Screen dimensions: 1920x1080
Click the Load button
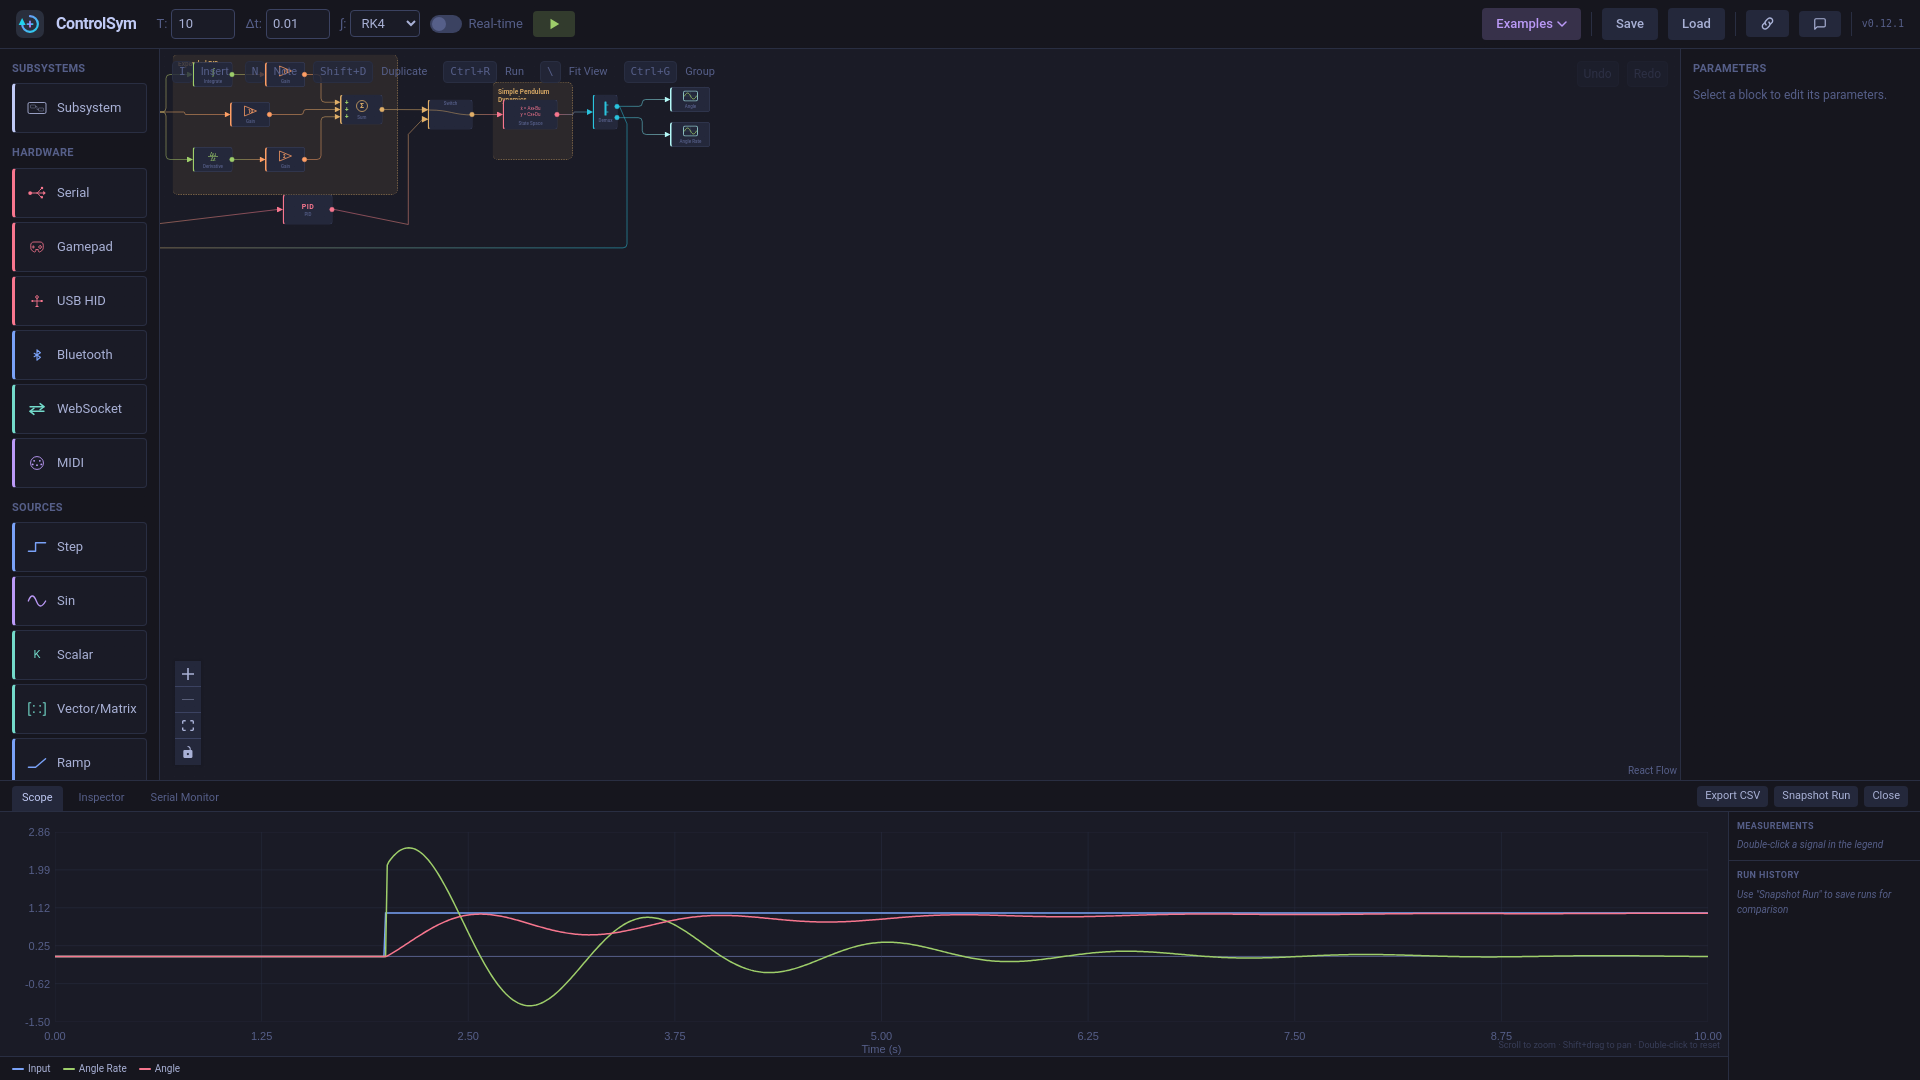(1696, 24)
